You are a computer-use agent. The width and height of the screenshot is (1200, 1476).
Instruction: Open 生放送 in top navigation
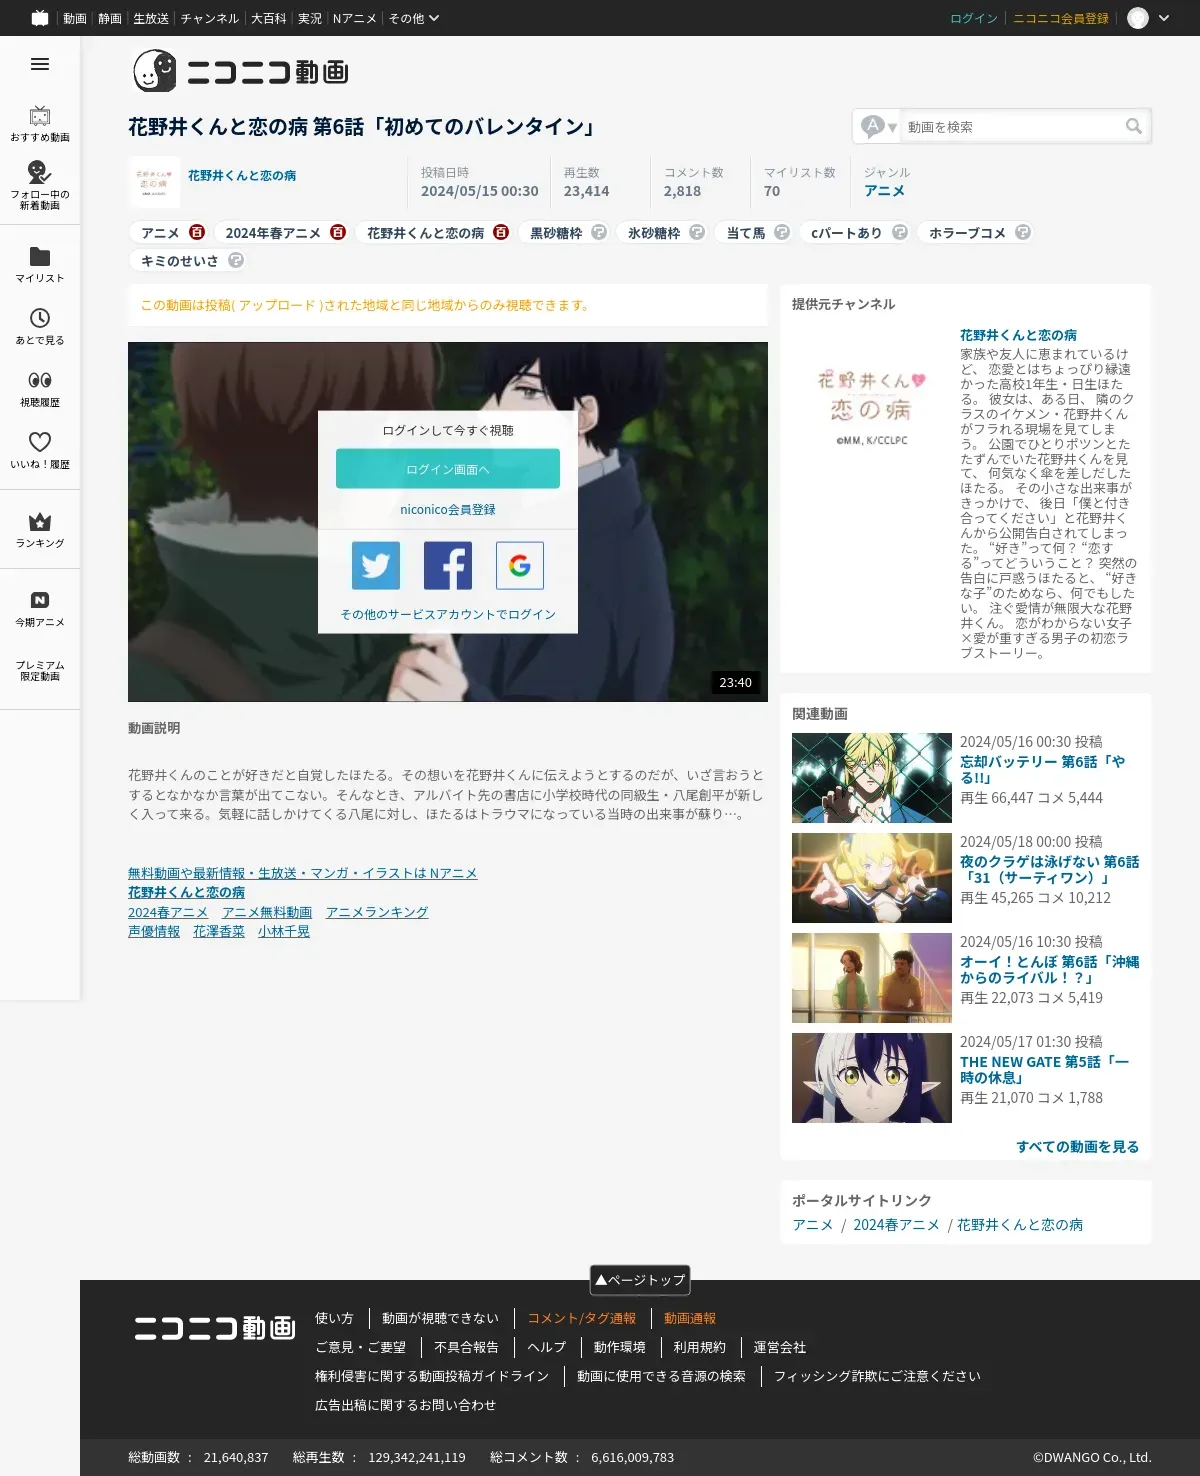(151, 18)
